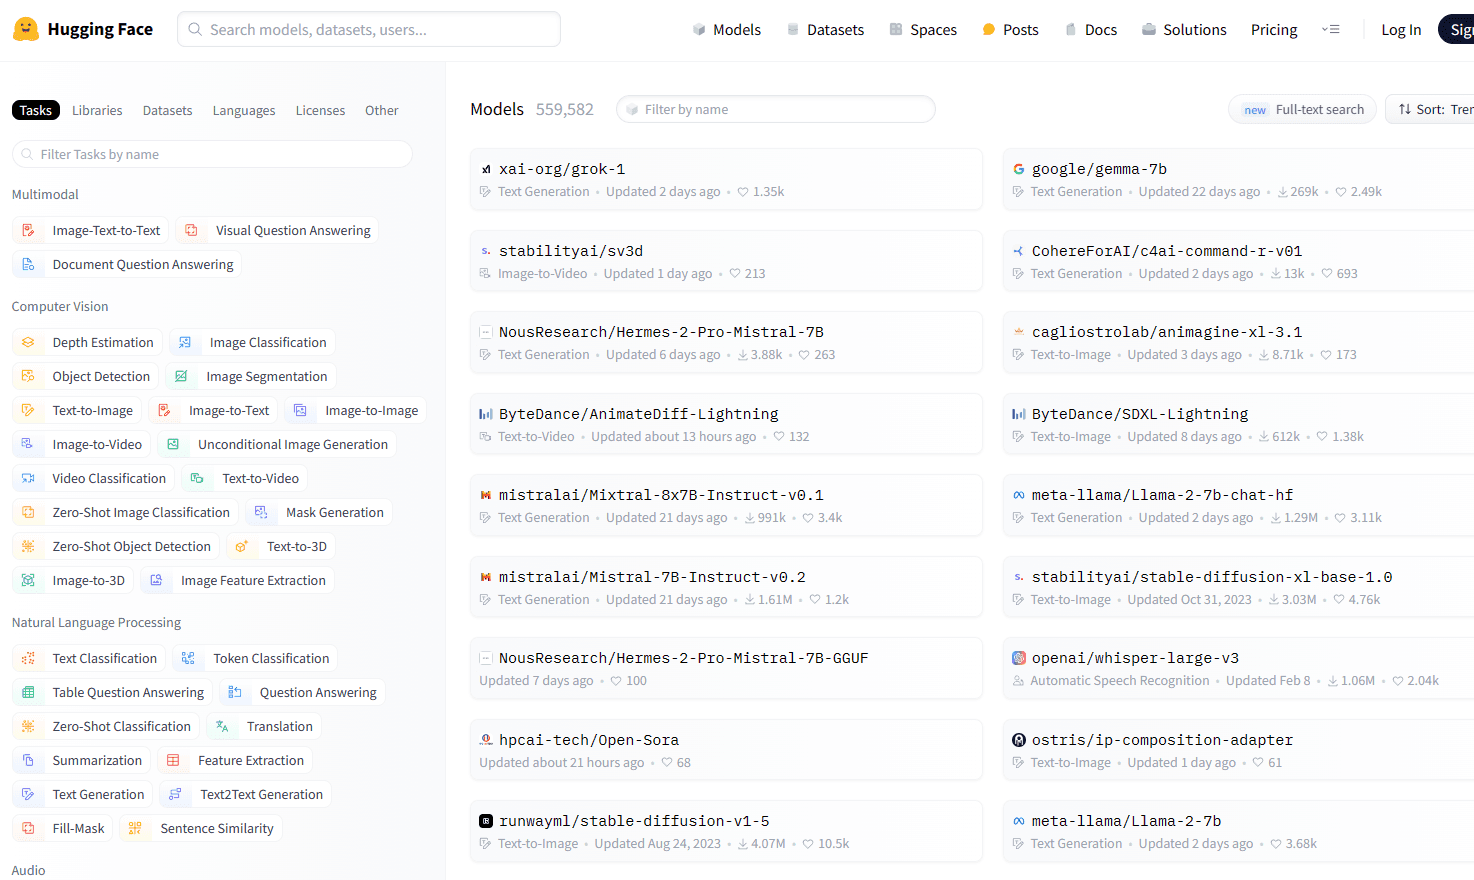Click the Table Question Answering icon
The height and width of the screenshot is (880, 1474).
pyautogui.click(x=29, y=692)
